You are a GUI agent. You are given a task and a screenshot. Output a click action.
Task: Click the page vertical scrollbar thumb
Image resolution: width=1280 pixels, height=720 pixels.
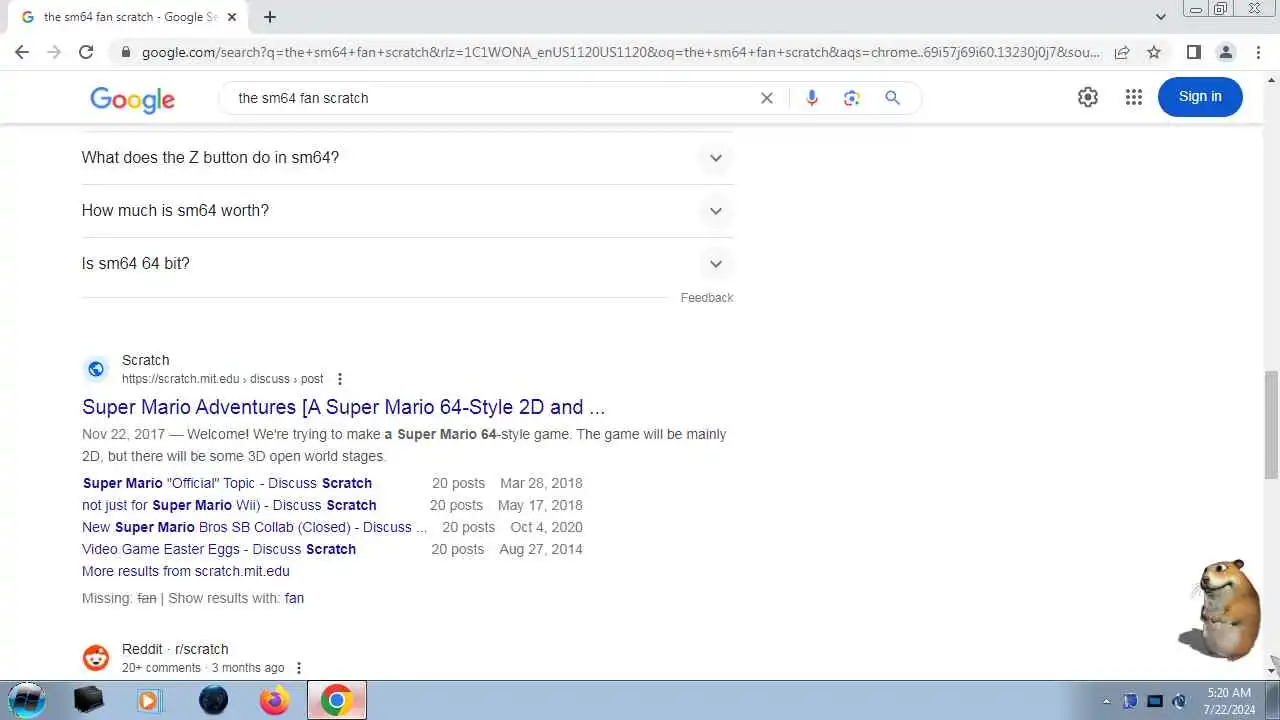(1271, 425)
